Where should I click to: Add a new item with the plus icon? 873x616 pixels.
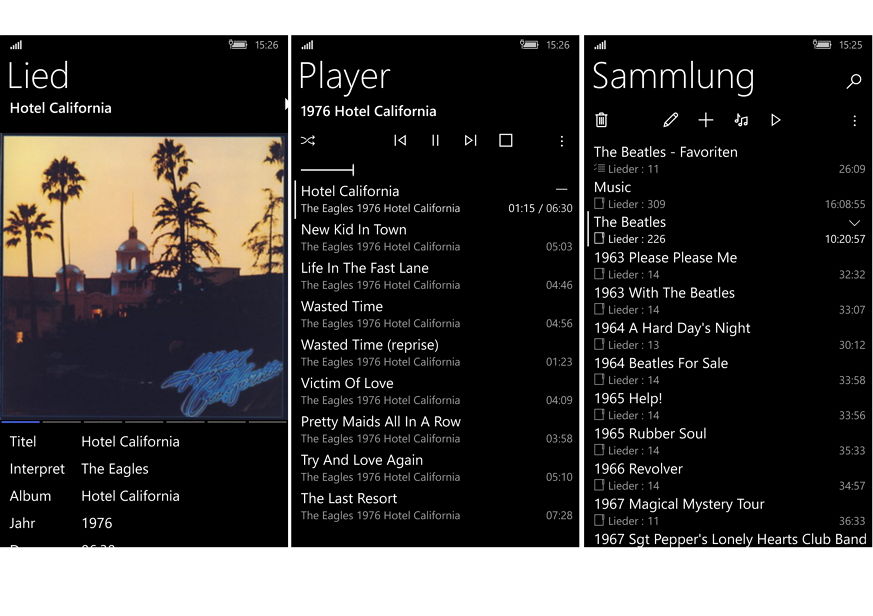pyautogui.click(x=705, y=120)
